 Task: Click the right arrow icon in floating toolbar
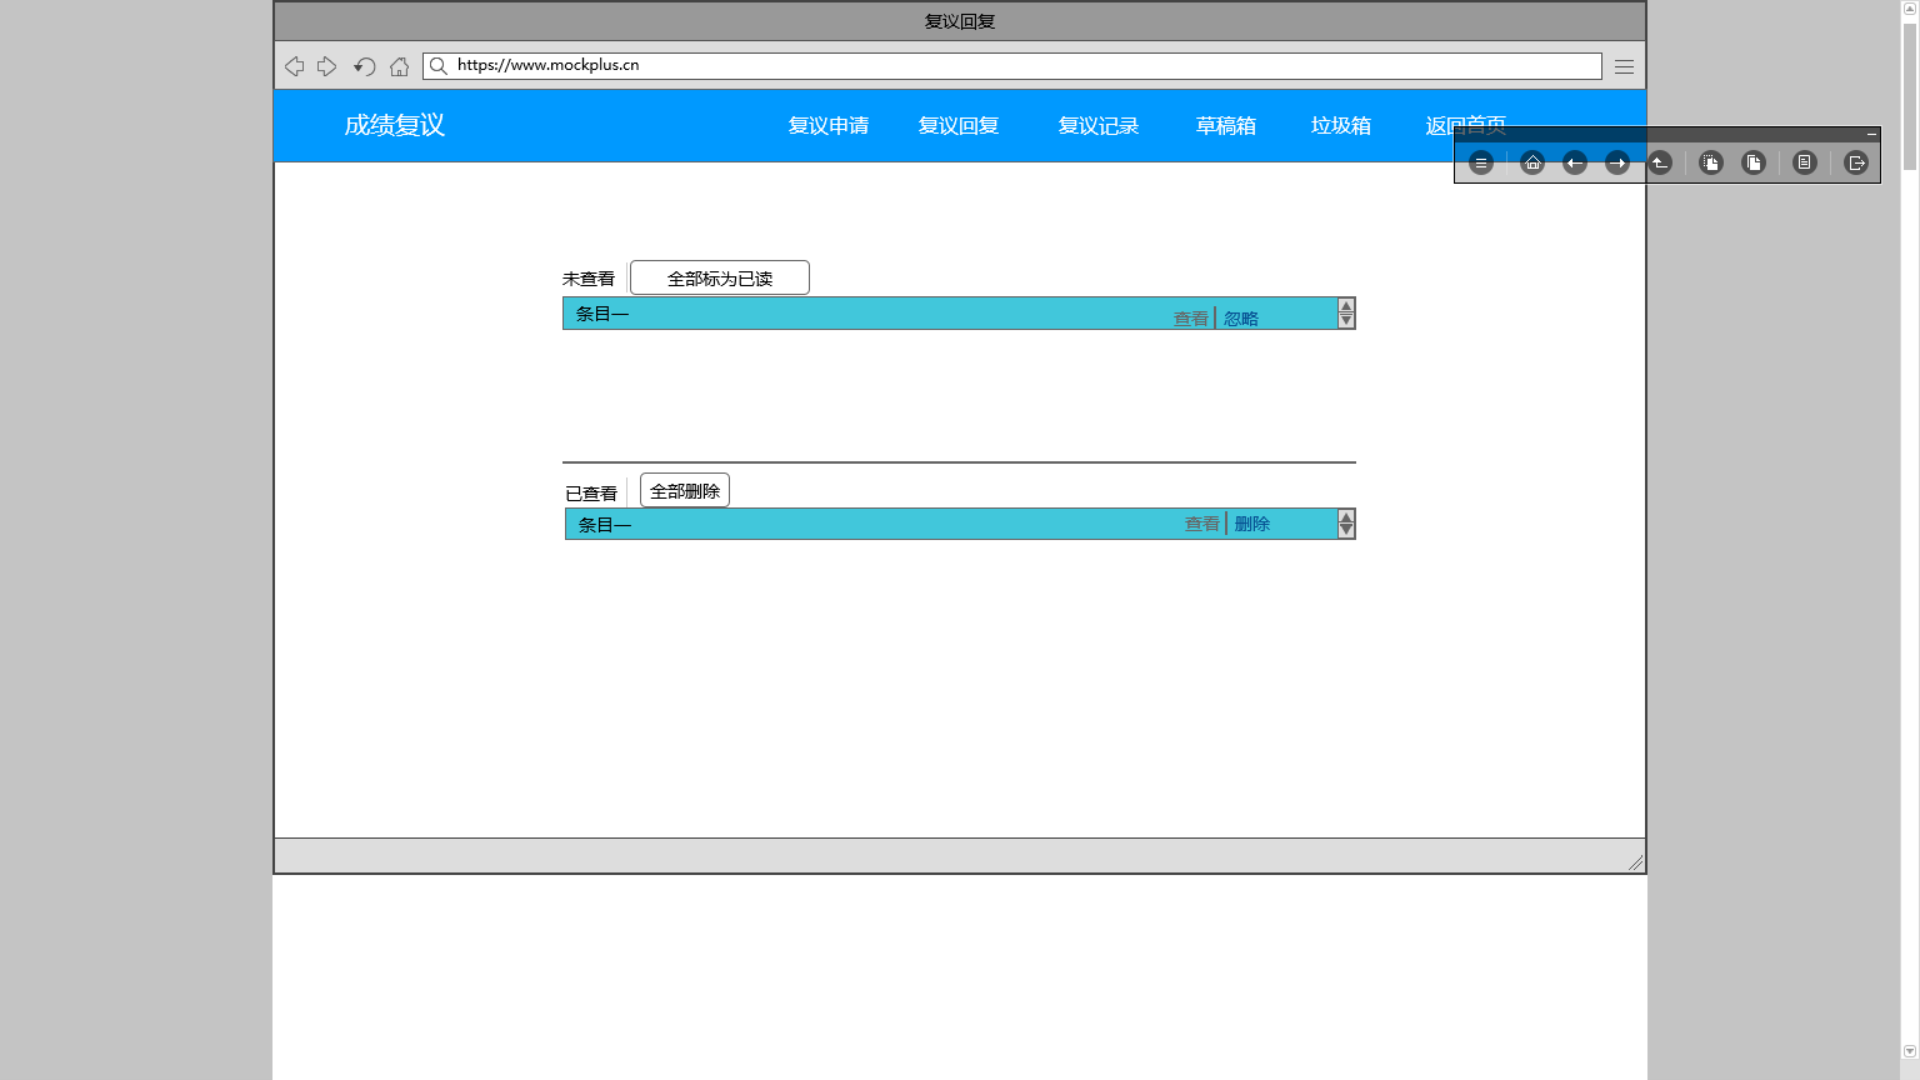click(1617, 163)
